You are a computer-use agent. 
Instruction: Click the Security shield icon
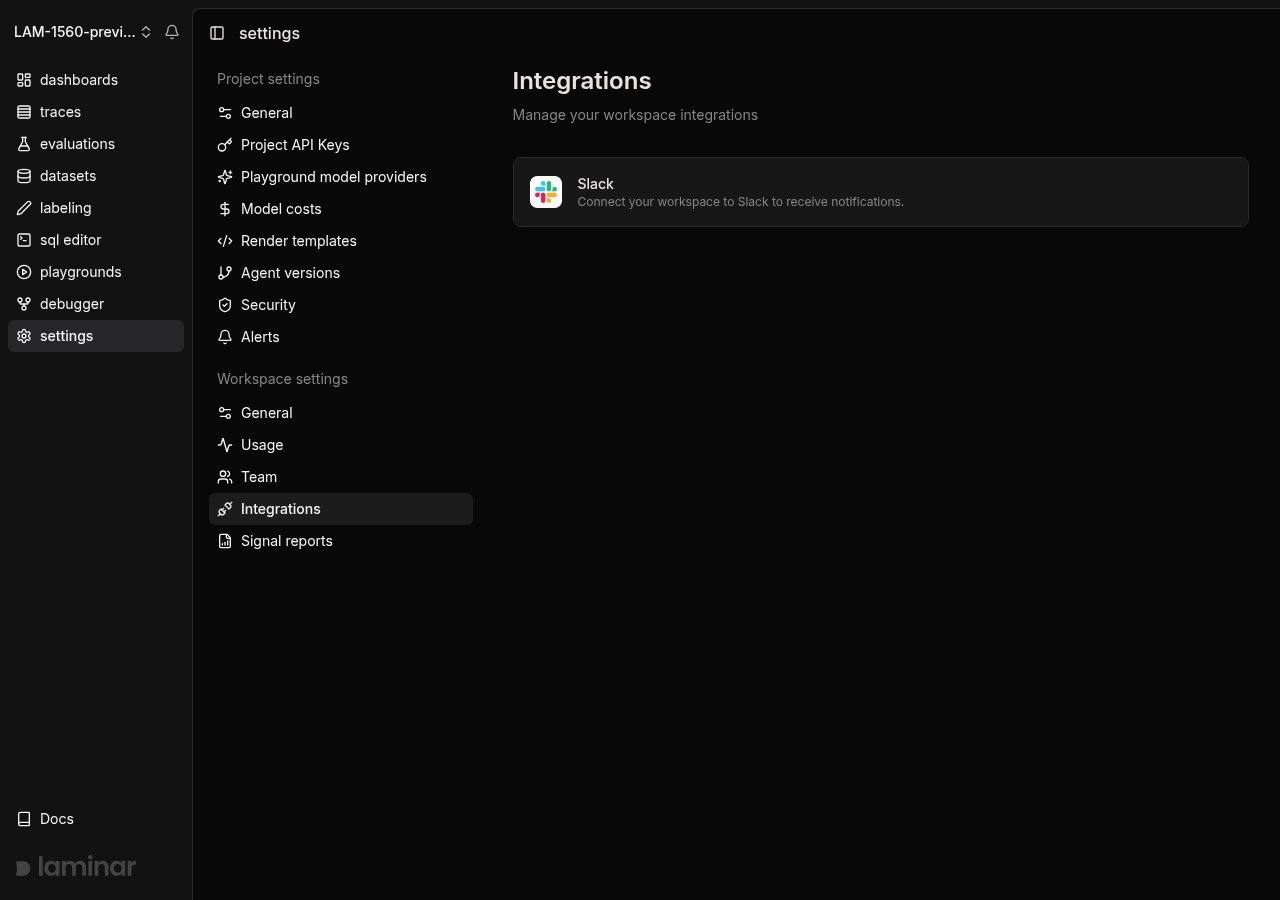(225, 305)
